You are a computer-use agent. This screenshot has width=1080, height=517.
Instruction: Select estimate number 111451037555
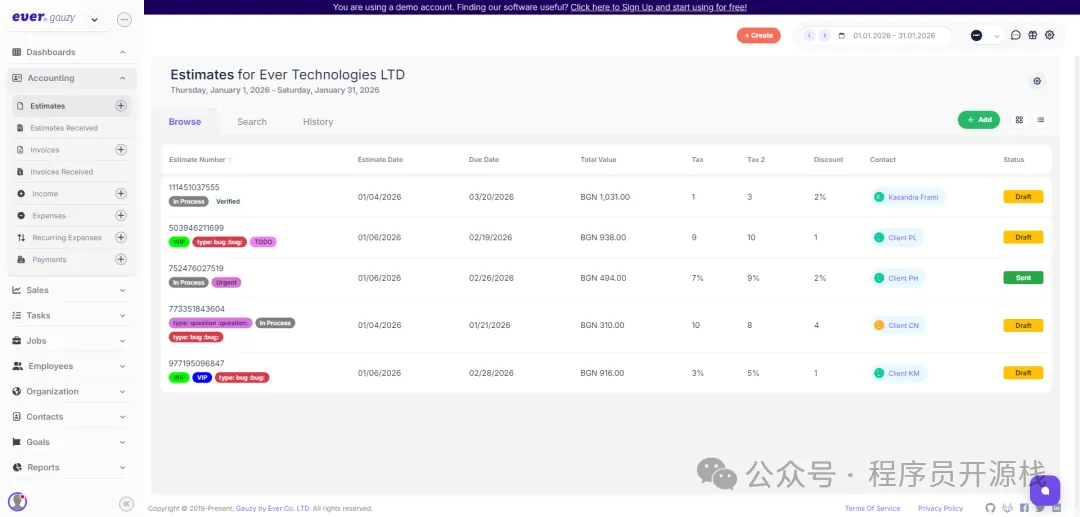point(194,187)
